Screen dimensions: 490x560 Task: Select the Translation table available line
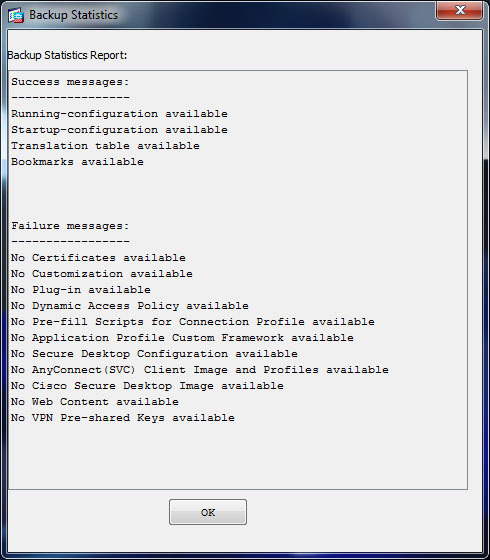click(x=105, y=146)
